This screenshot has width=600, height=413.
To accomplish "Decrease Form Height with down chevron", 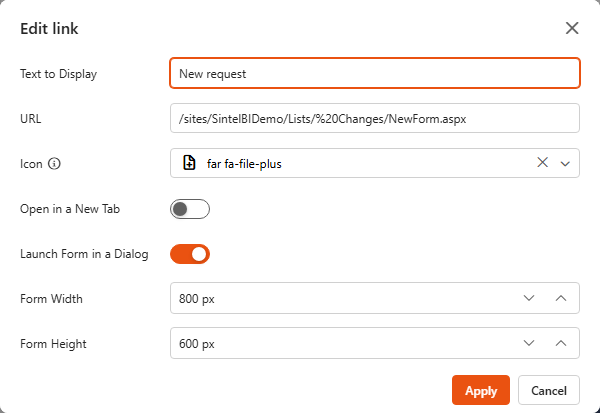I will coord(529,343).
